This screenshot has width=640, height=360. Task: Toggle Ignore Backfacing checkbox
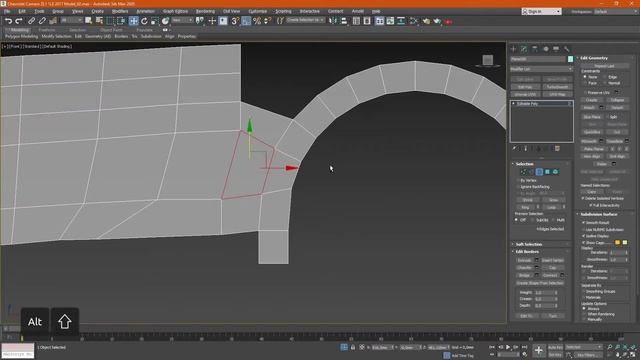coord(518,187)
